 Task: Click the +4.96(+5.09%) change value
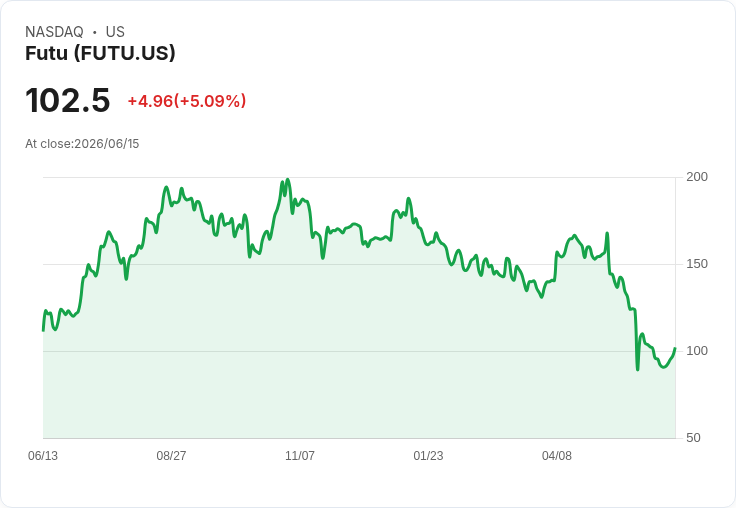187,101
